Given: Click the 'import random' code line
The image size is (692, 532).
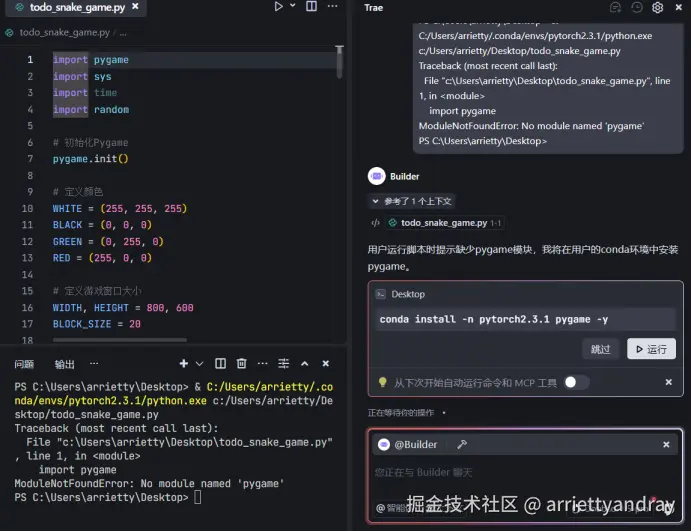Looking at the screenshot, I should coord(91,109).
